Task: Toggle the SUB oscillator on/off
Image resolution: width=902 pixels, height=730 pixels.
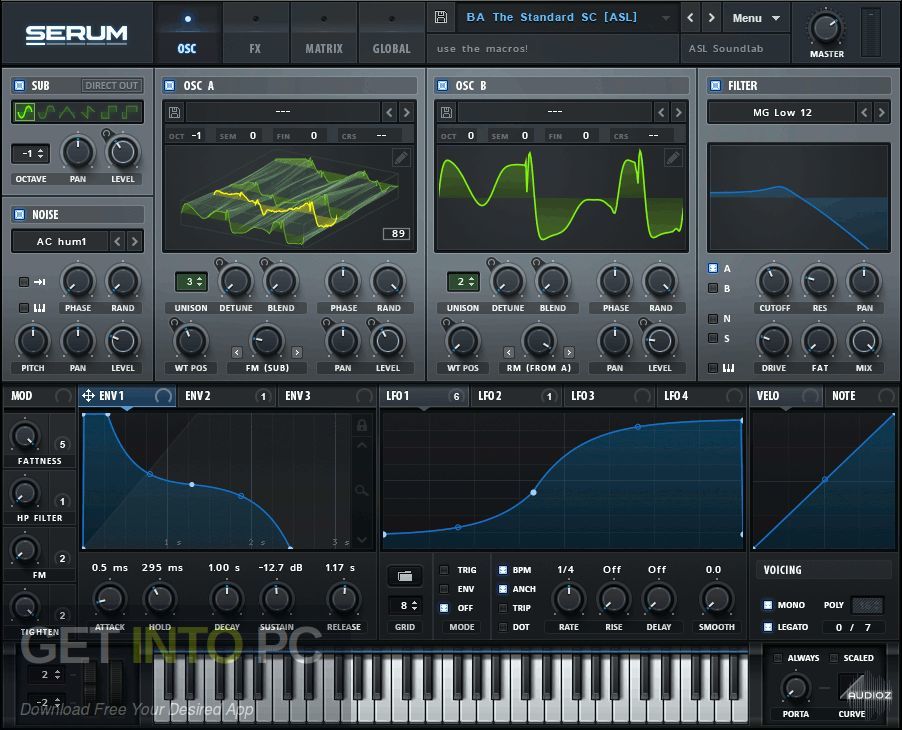Action: 20,85
